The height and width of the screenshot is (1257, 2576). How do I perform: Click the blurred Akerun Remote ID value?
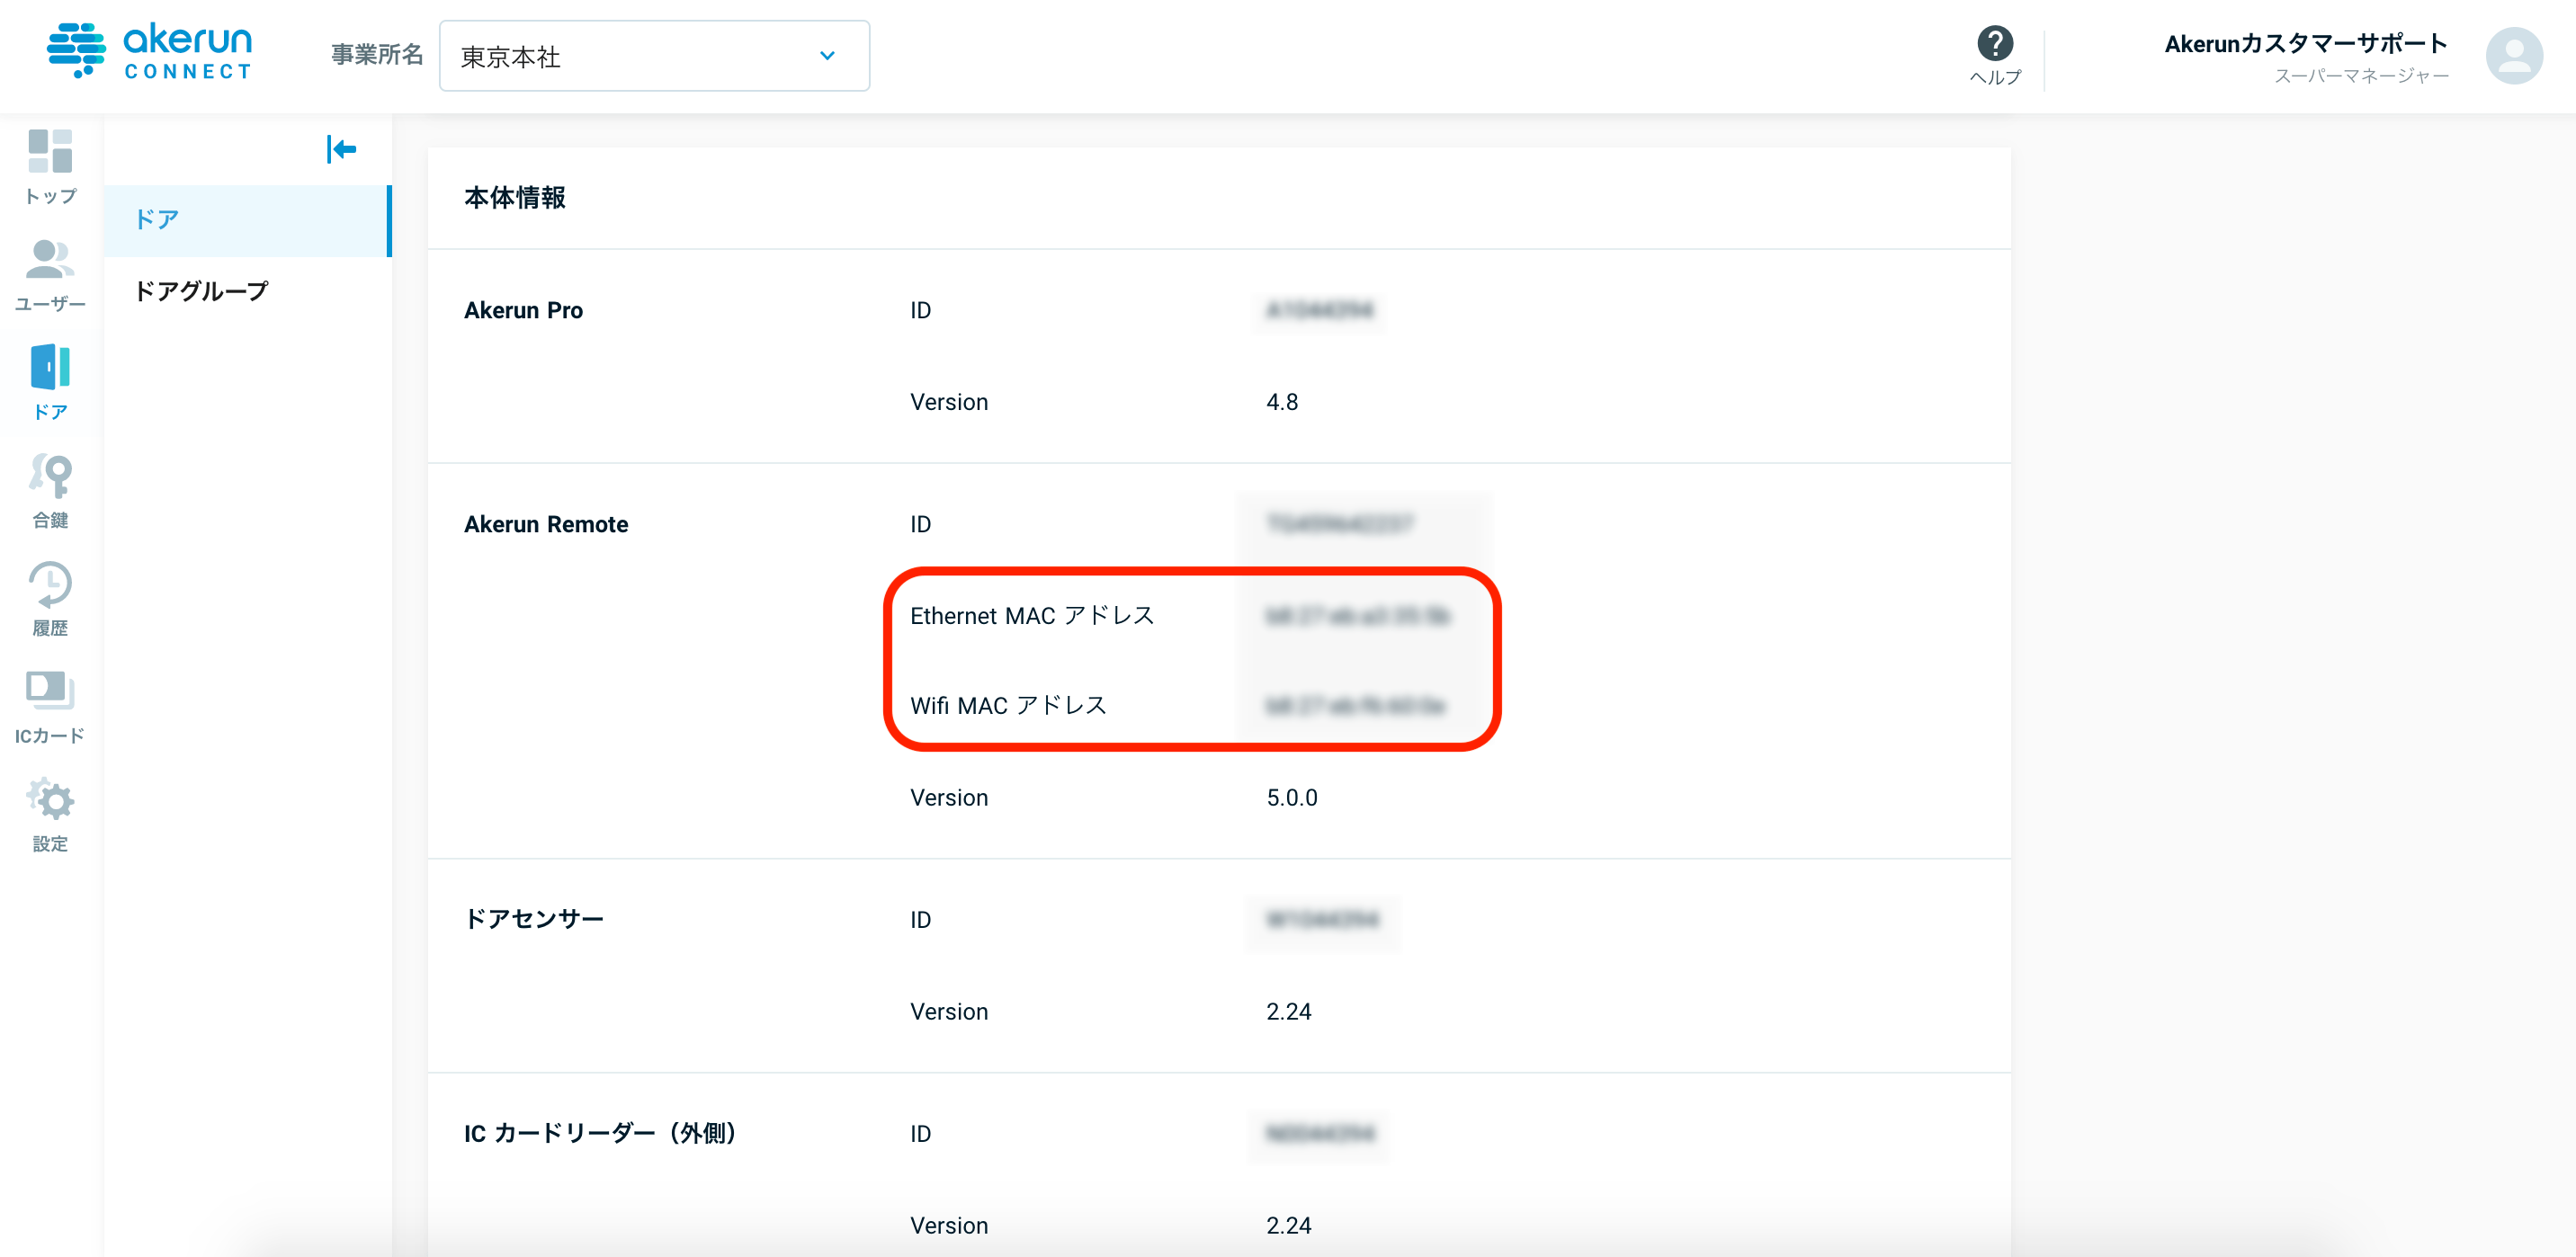click(x=1340, y=524)
